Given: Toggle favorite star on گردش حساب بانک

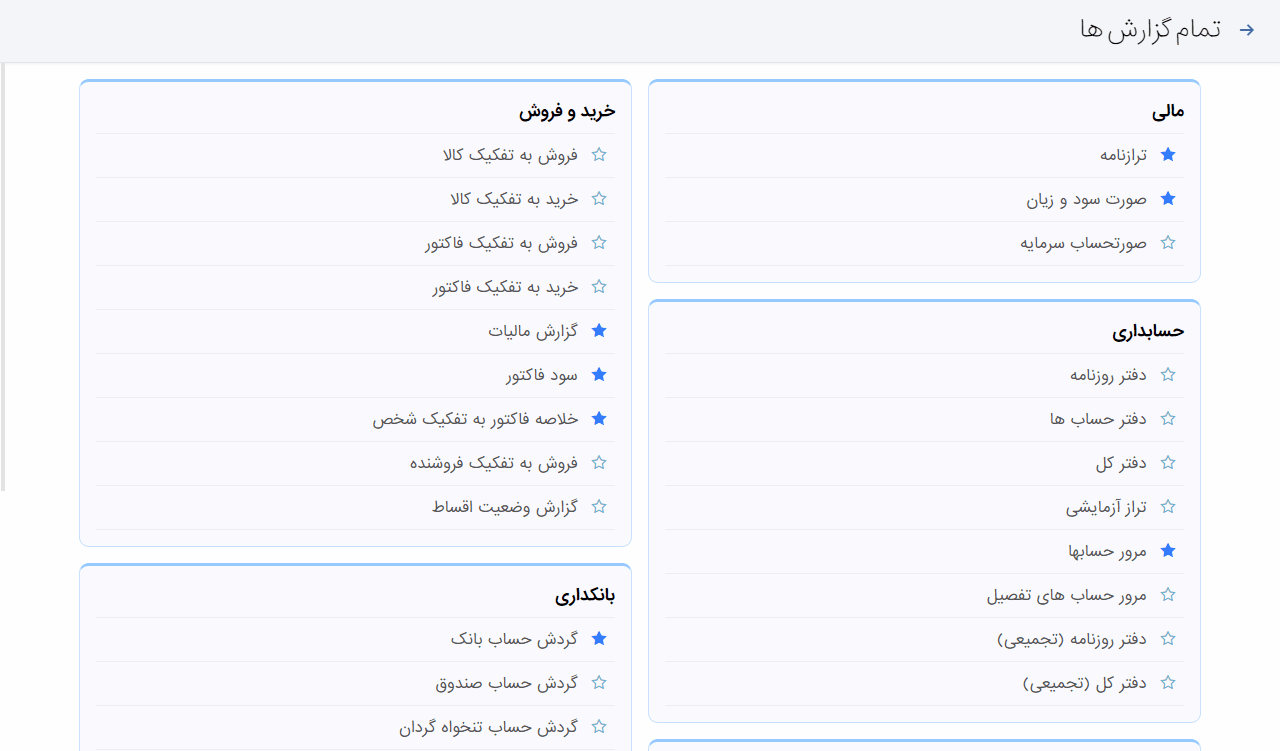Looking at the screenshot, I should (599, 639).
